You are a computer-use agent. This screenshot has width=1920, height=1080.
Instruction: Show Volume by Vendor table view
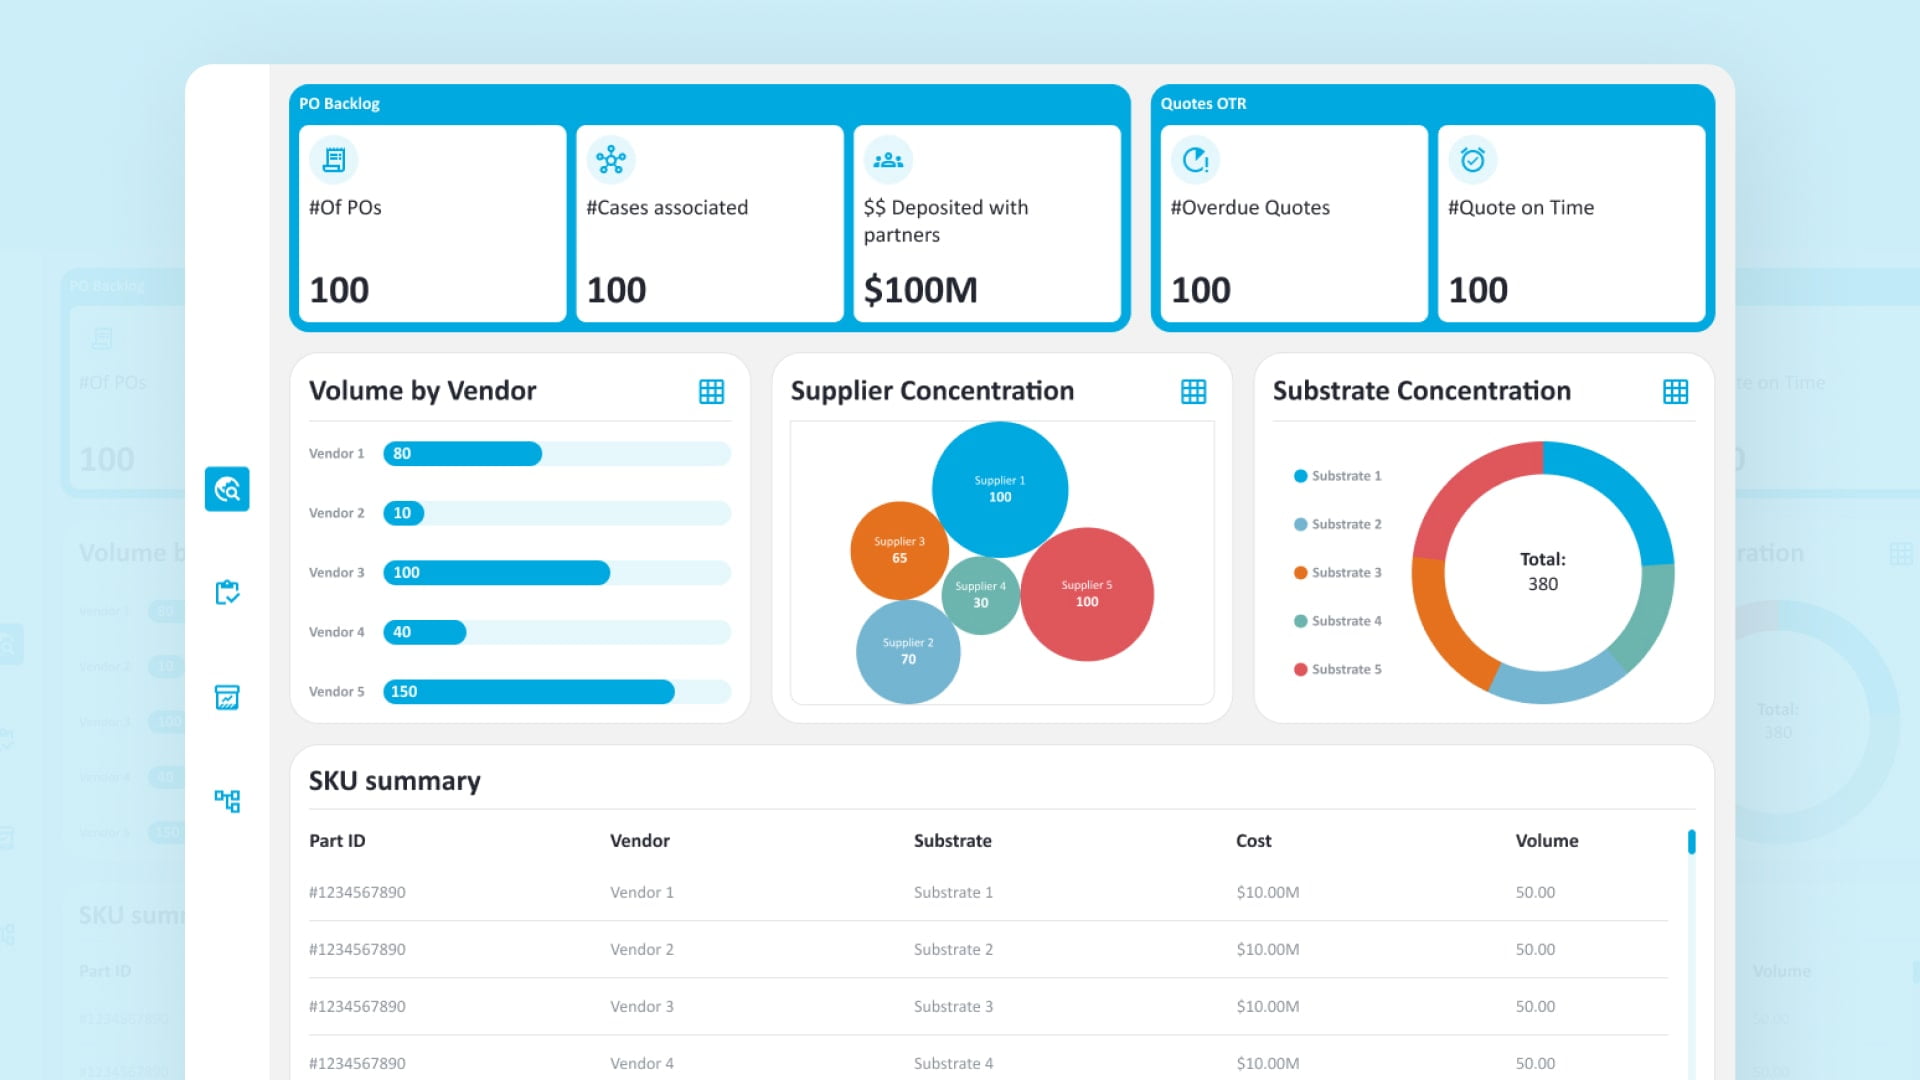click(711, 392)
